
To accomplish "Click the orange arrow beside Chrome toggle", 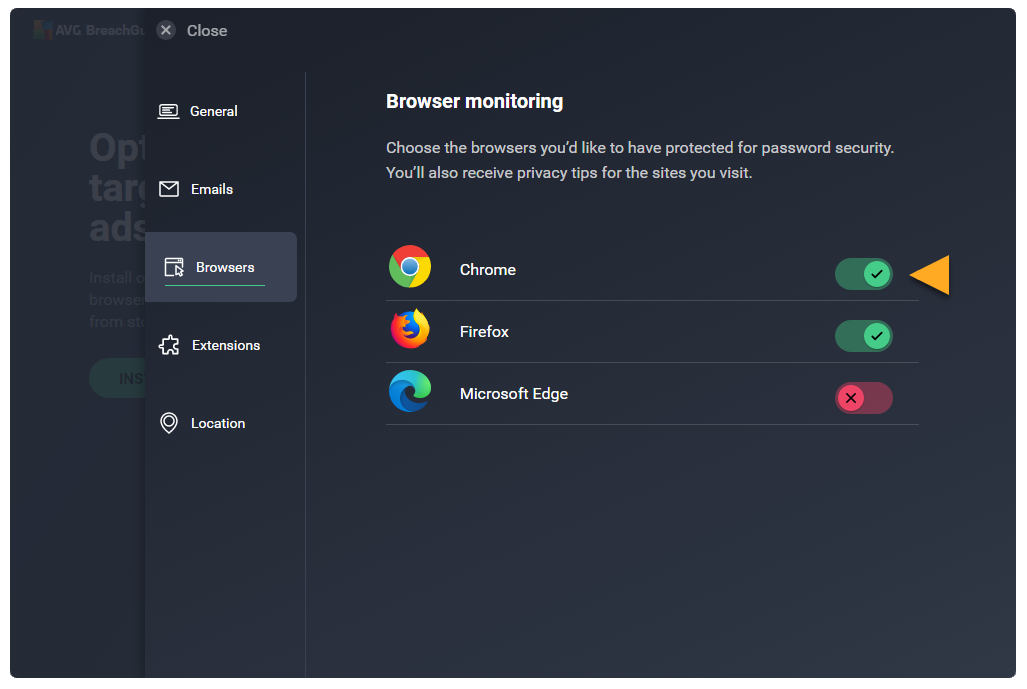I will click(930, 275).
